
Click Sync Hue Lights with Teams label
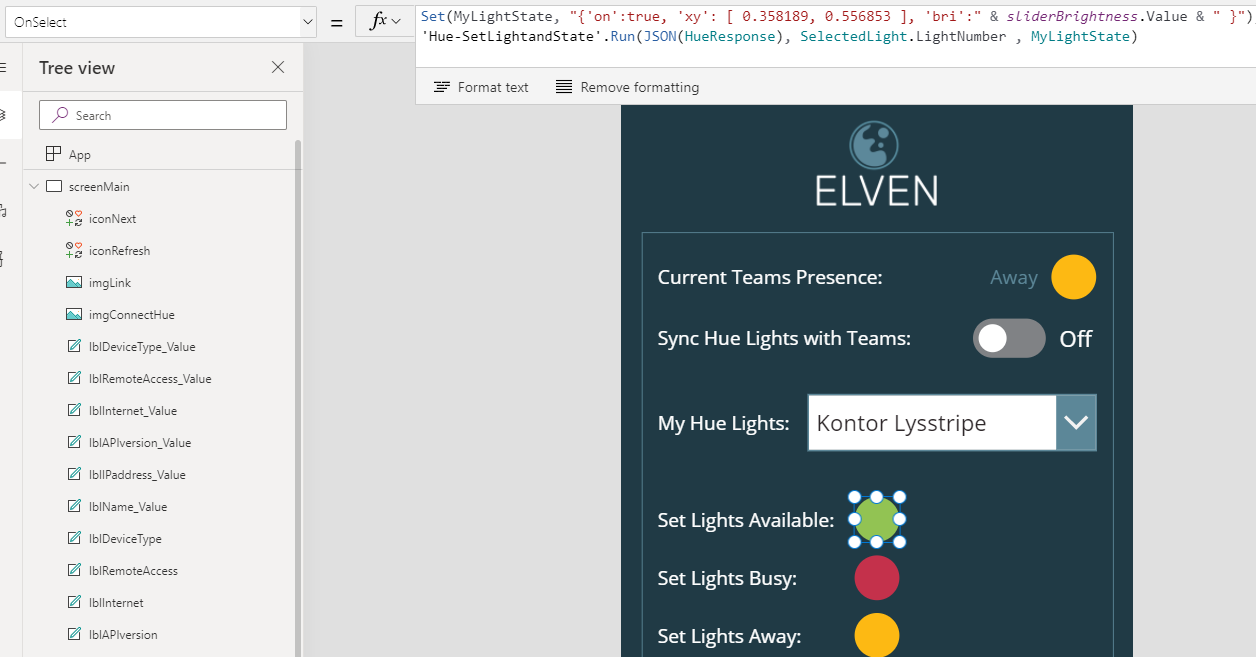pyautogui.click(x=784, y=338)
